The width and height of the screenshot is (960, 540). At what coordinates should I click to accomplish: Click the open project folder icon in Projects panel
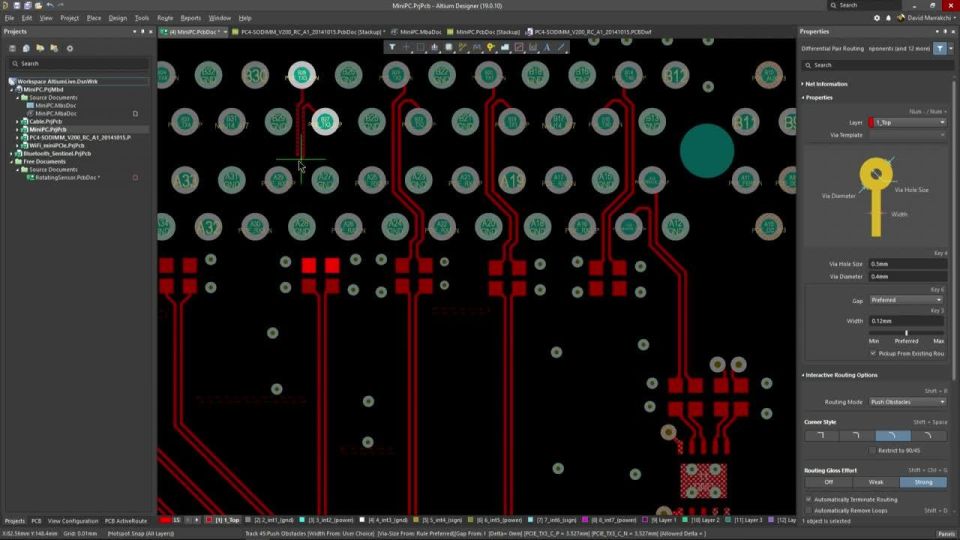pyautogui.click(x=40, y=48)
